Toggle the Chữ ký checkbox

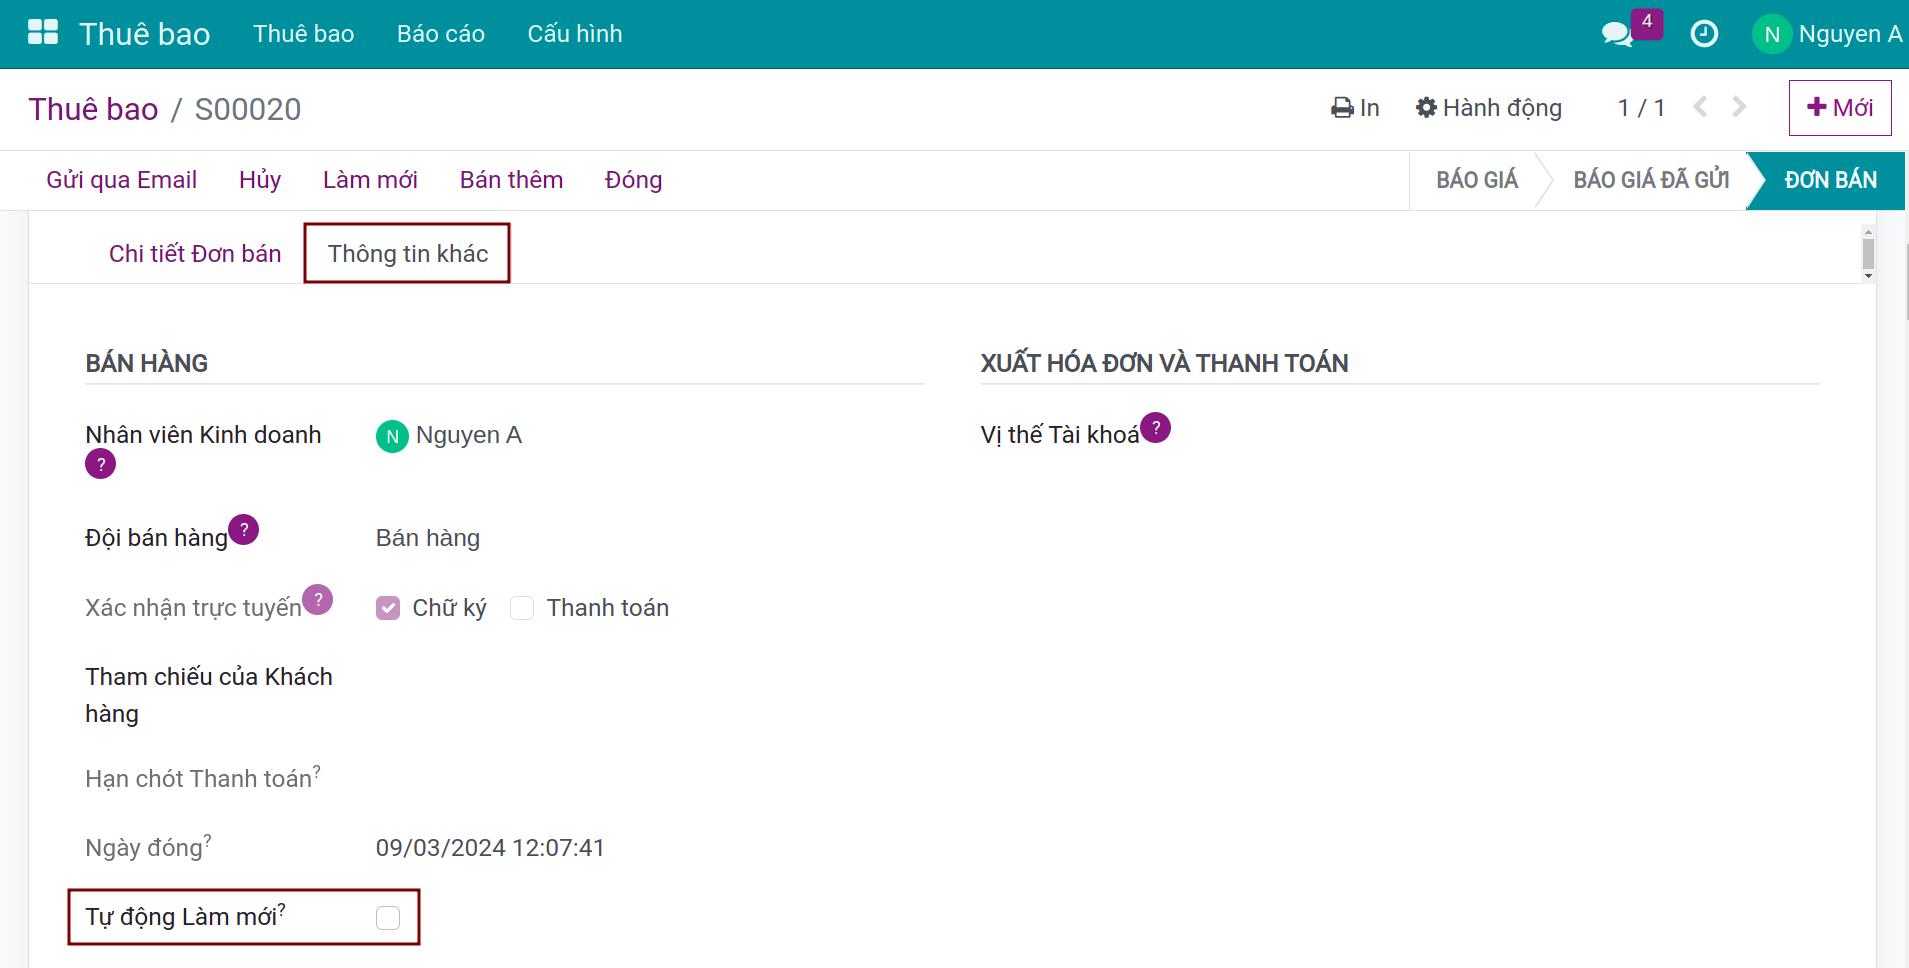(x=388, y=608)
